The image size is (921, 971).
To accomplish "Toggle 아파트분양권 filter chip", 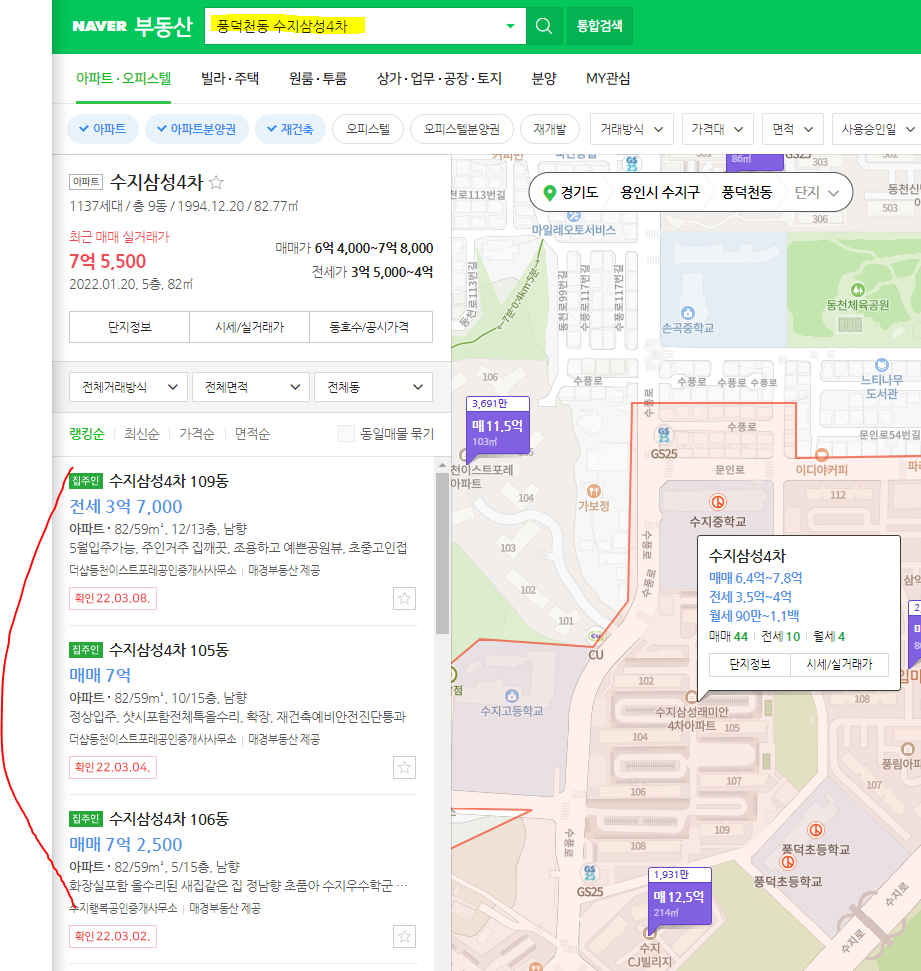I will 197,129.
